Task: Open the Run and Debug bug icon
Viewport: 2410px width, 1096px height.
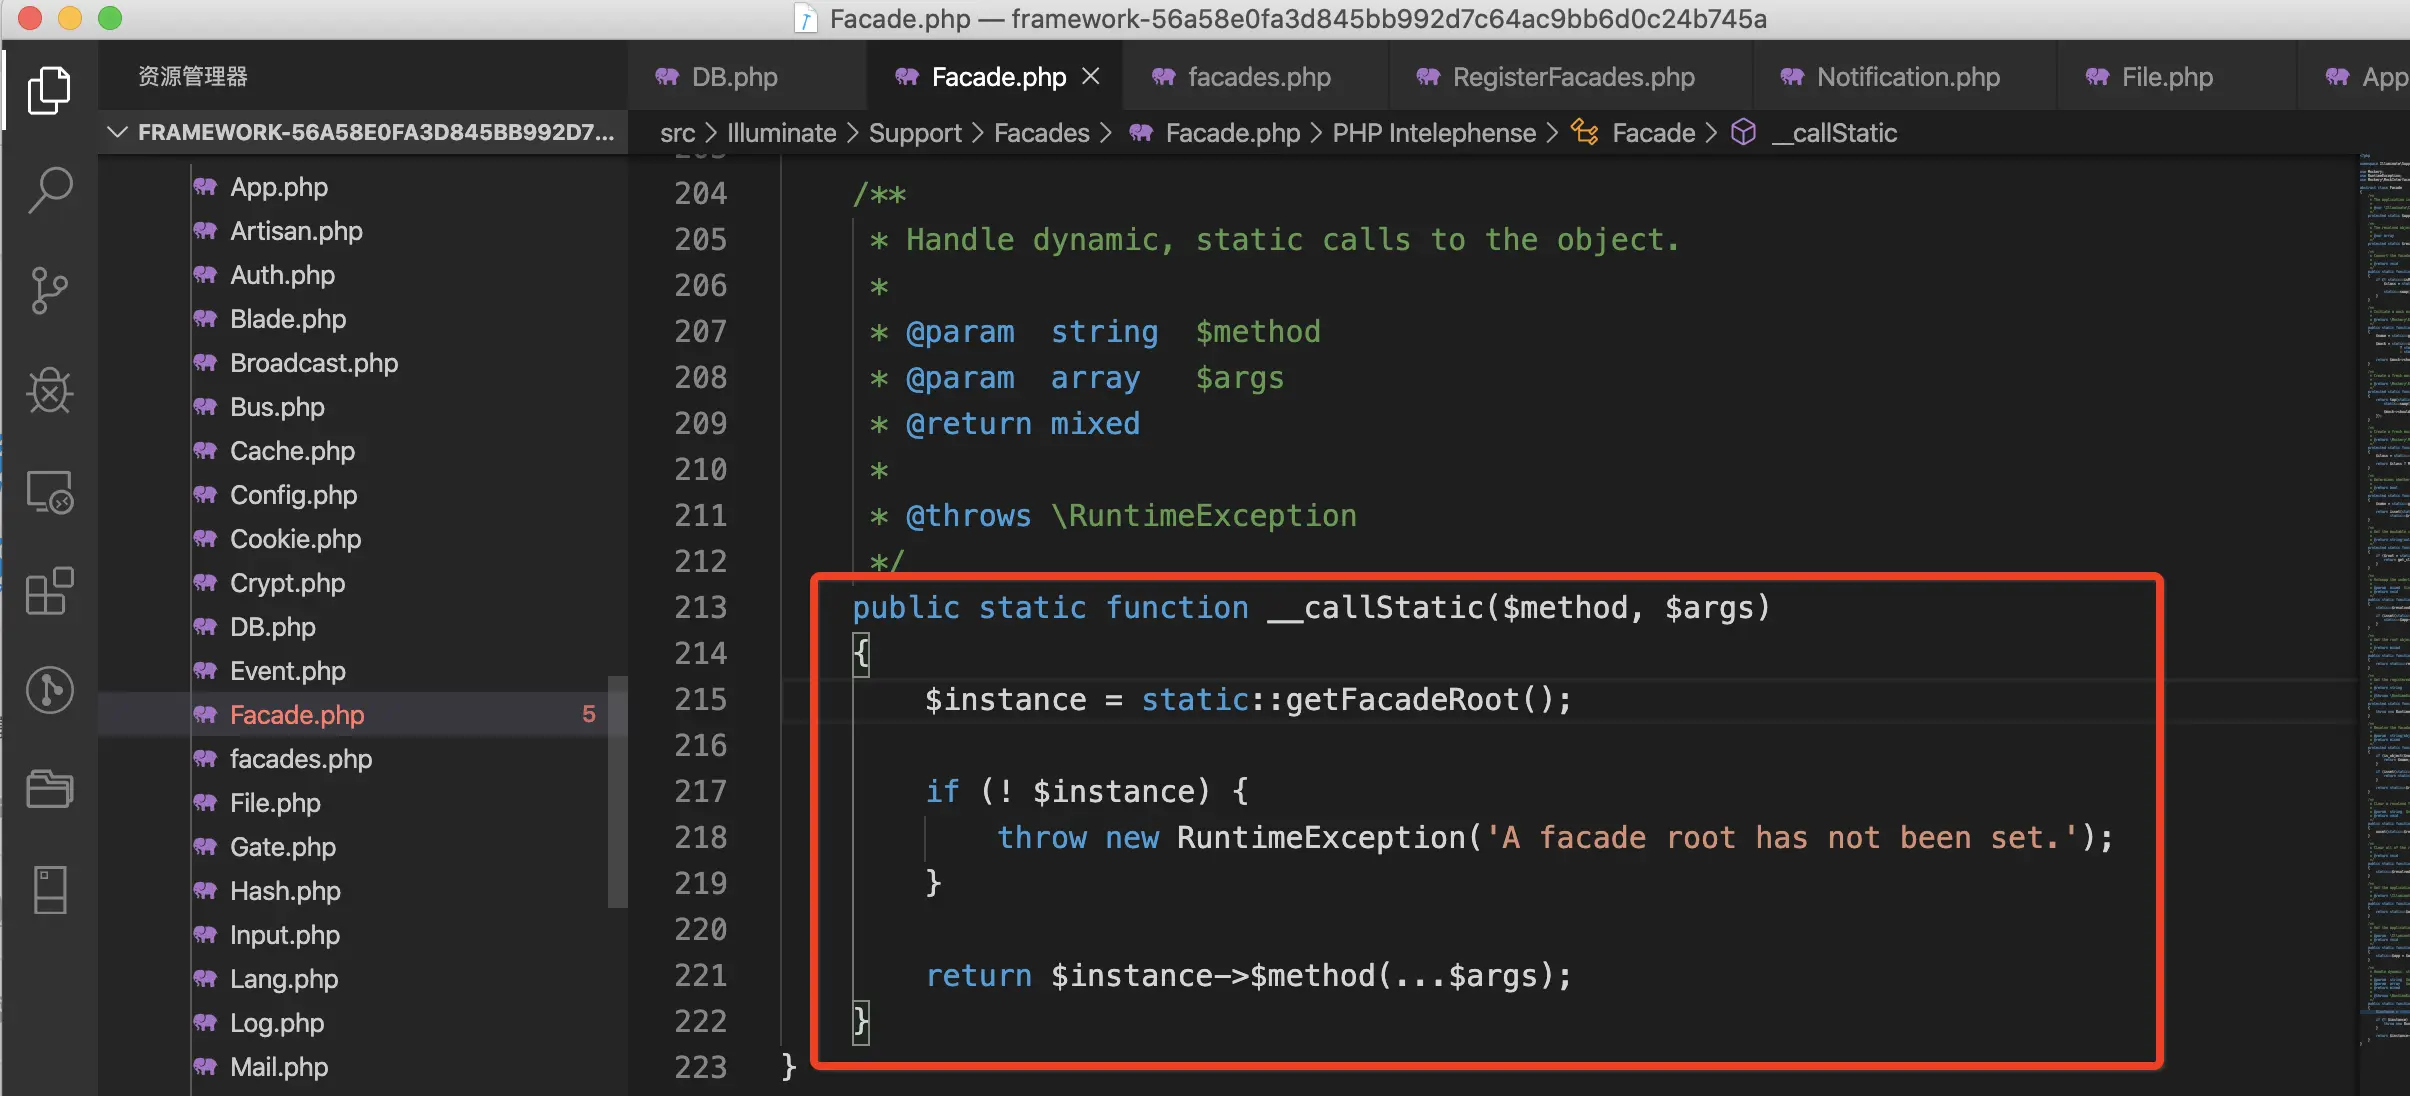Action: [49, 390]
